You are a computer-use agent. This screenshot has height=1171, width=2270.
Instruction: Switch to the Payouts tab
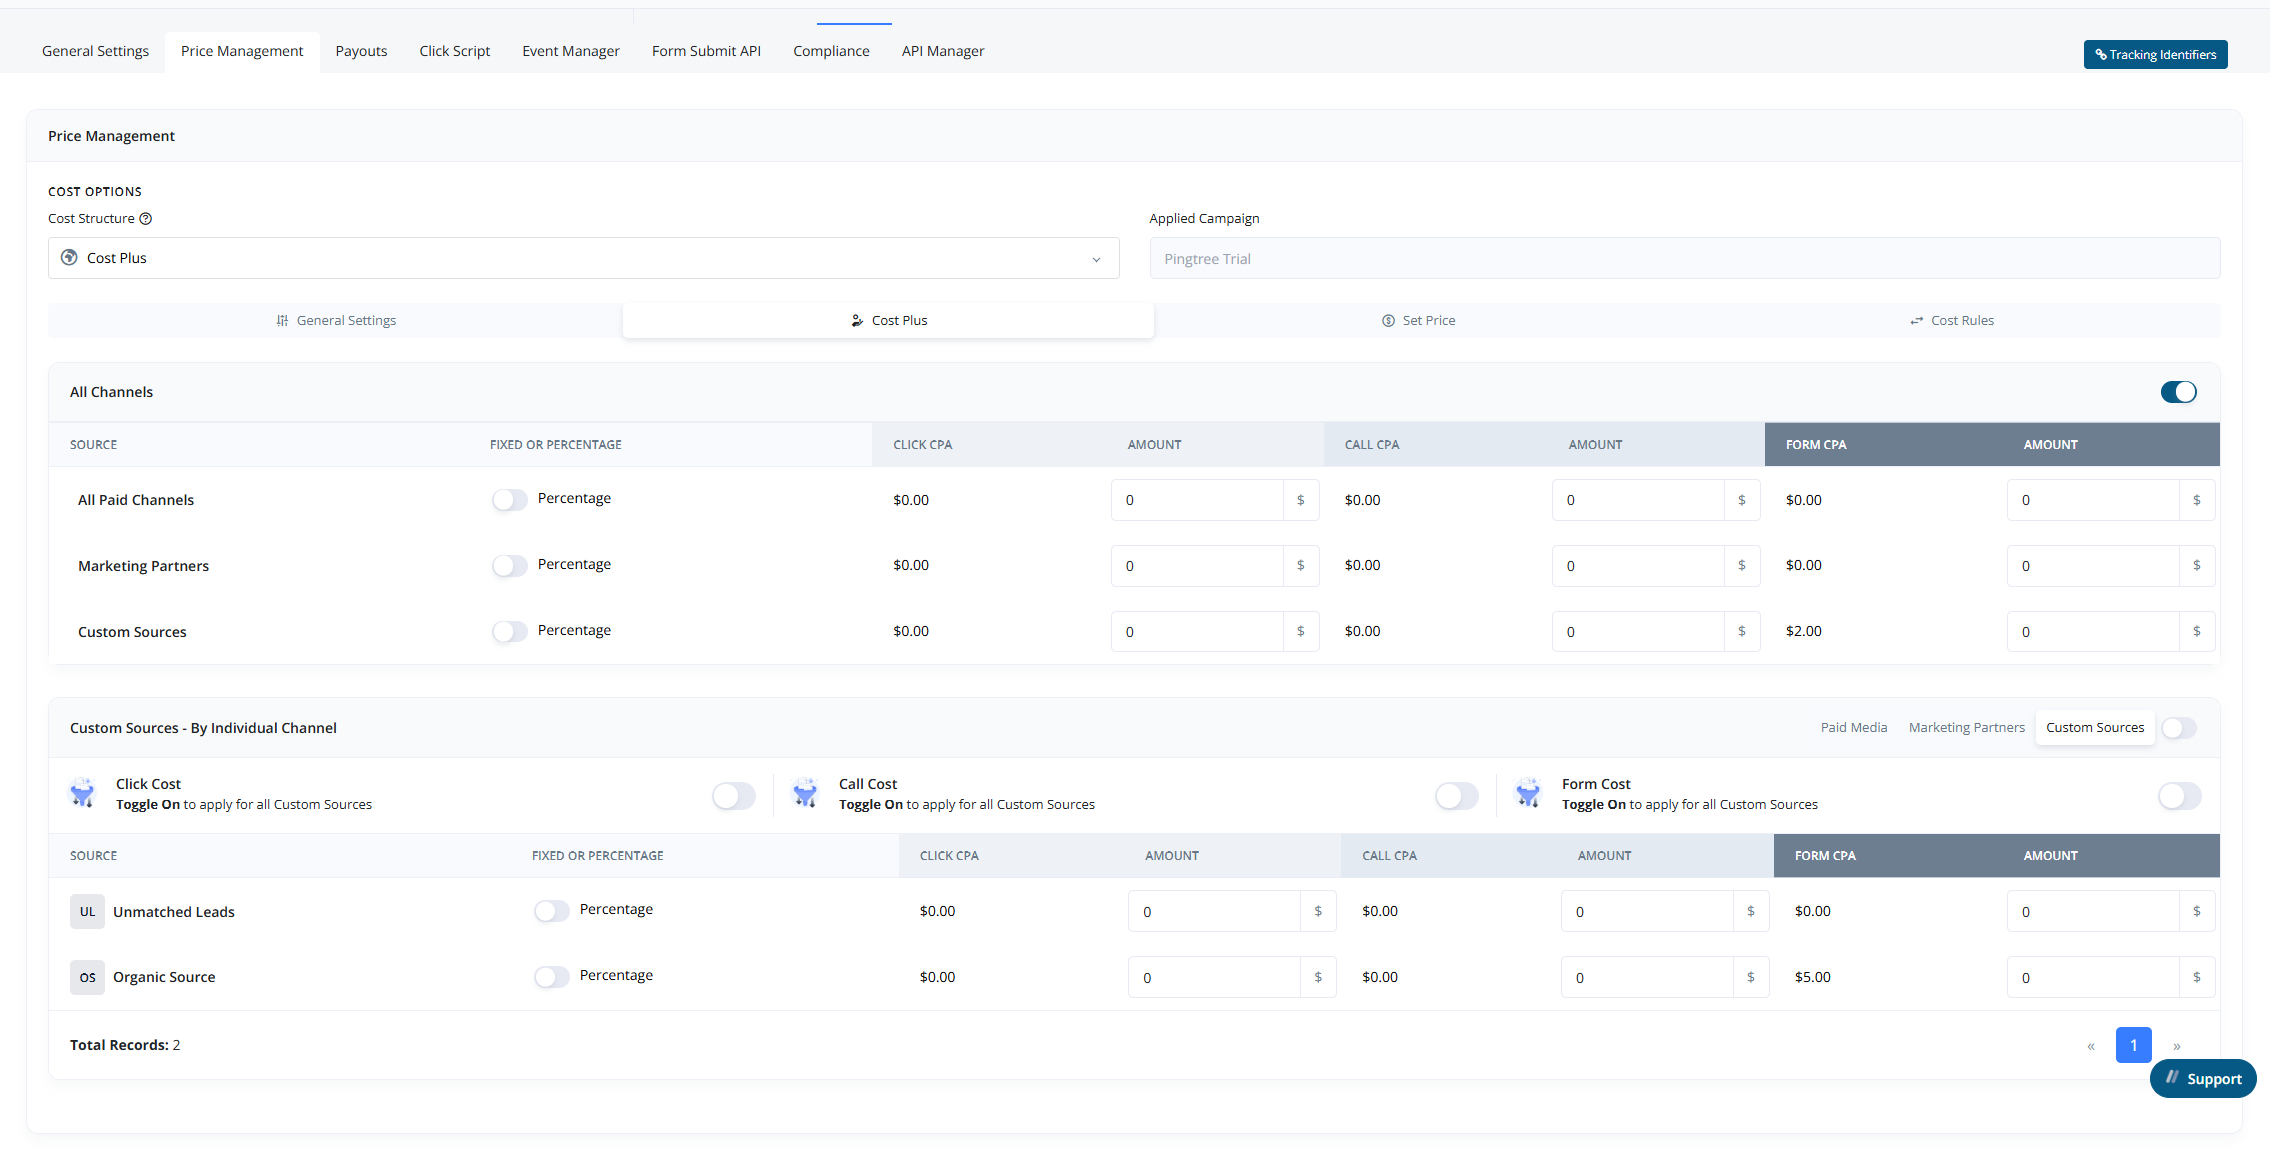(361, 51)
